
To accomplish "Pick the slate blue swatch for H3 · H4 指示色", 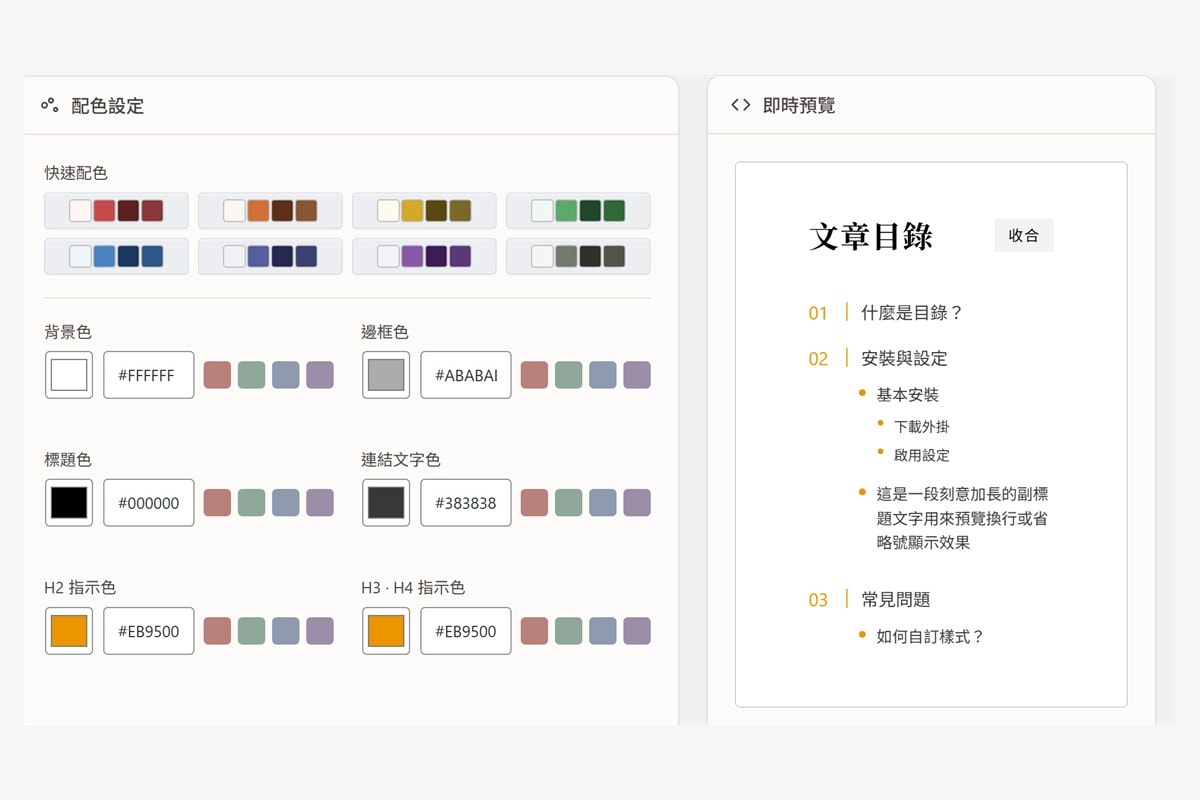I will tap(602, 631).
